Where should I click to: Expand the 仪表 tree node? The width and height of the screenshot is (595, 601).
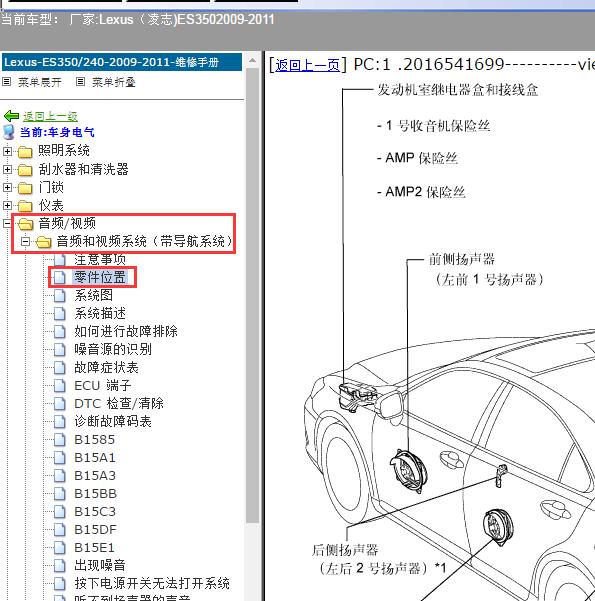(7, 205)
